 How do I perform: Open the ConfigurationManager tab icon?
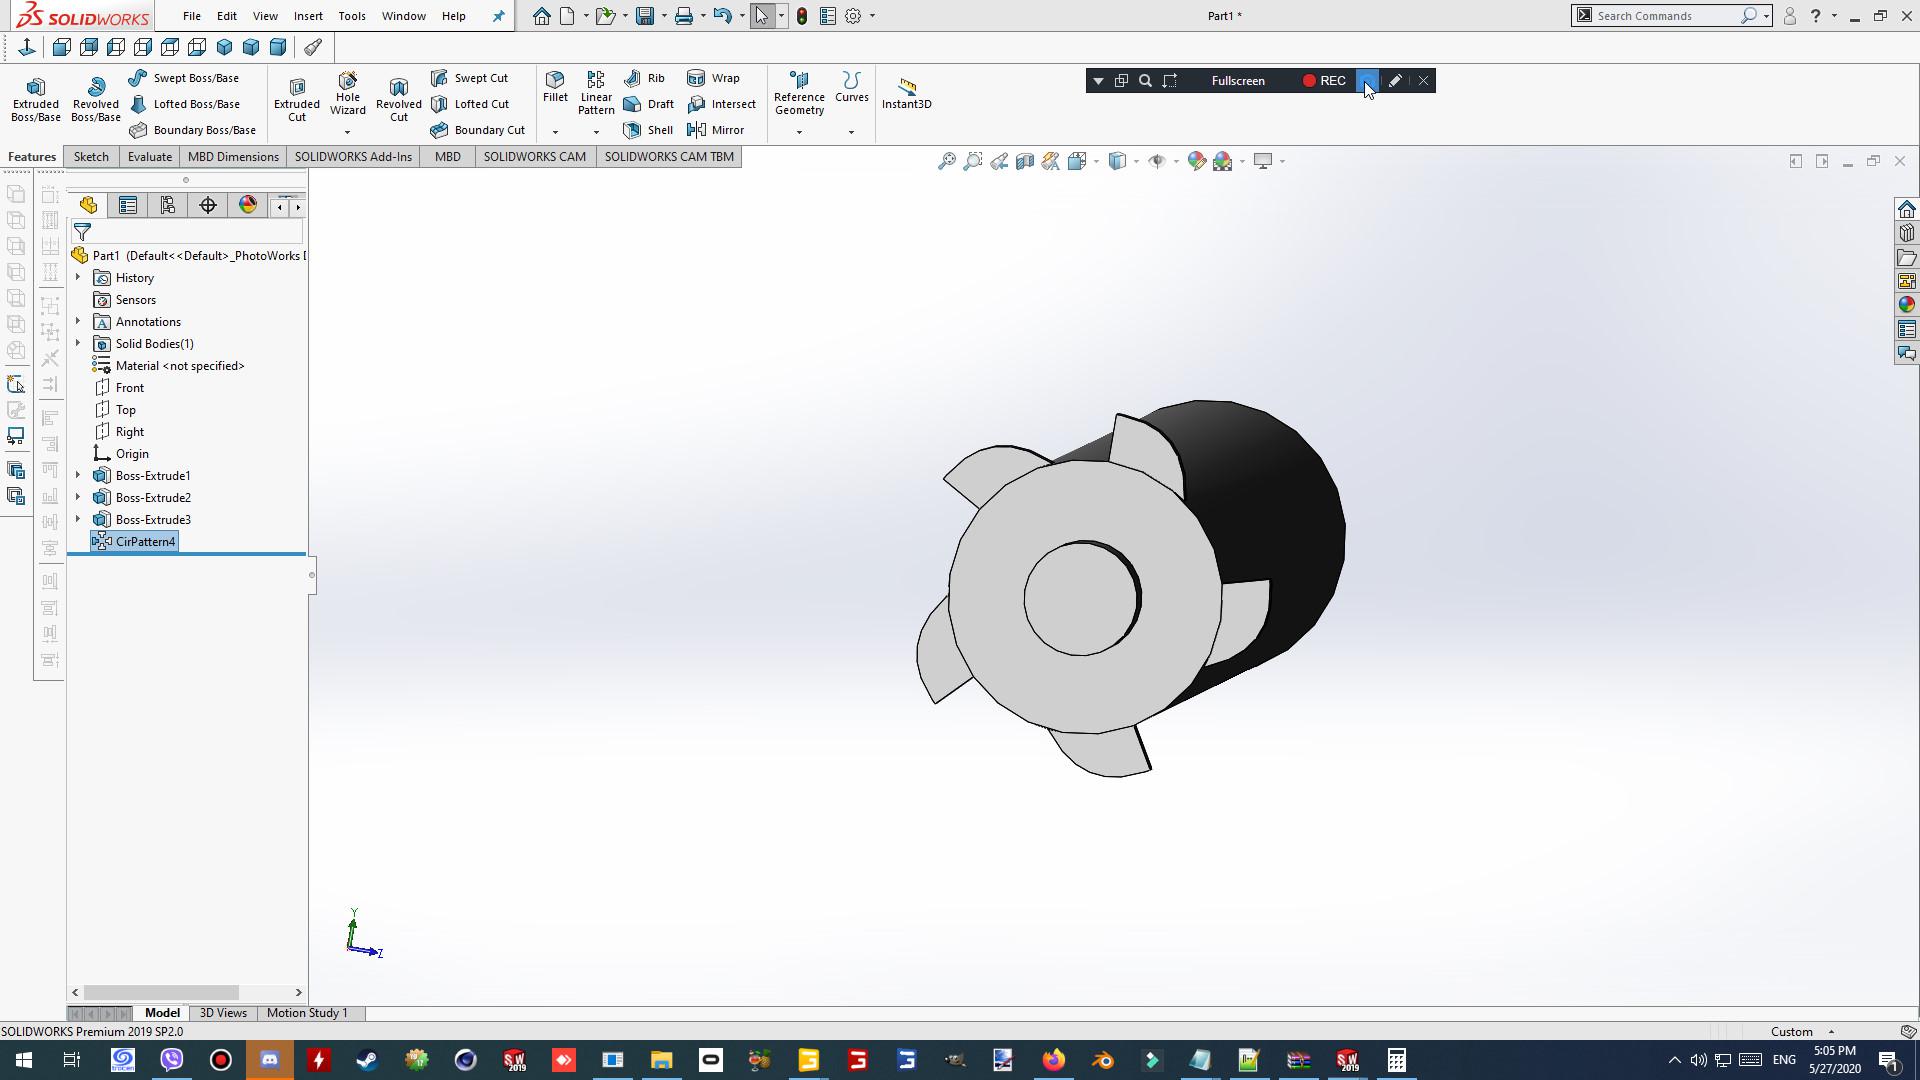pyautogui.click(x=168, y=205)
